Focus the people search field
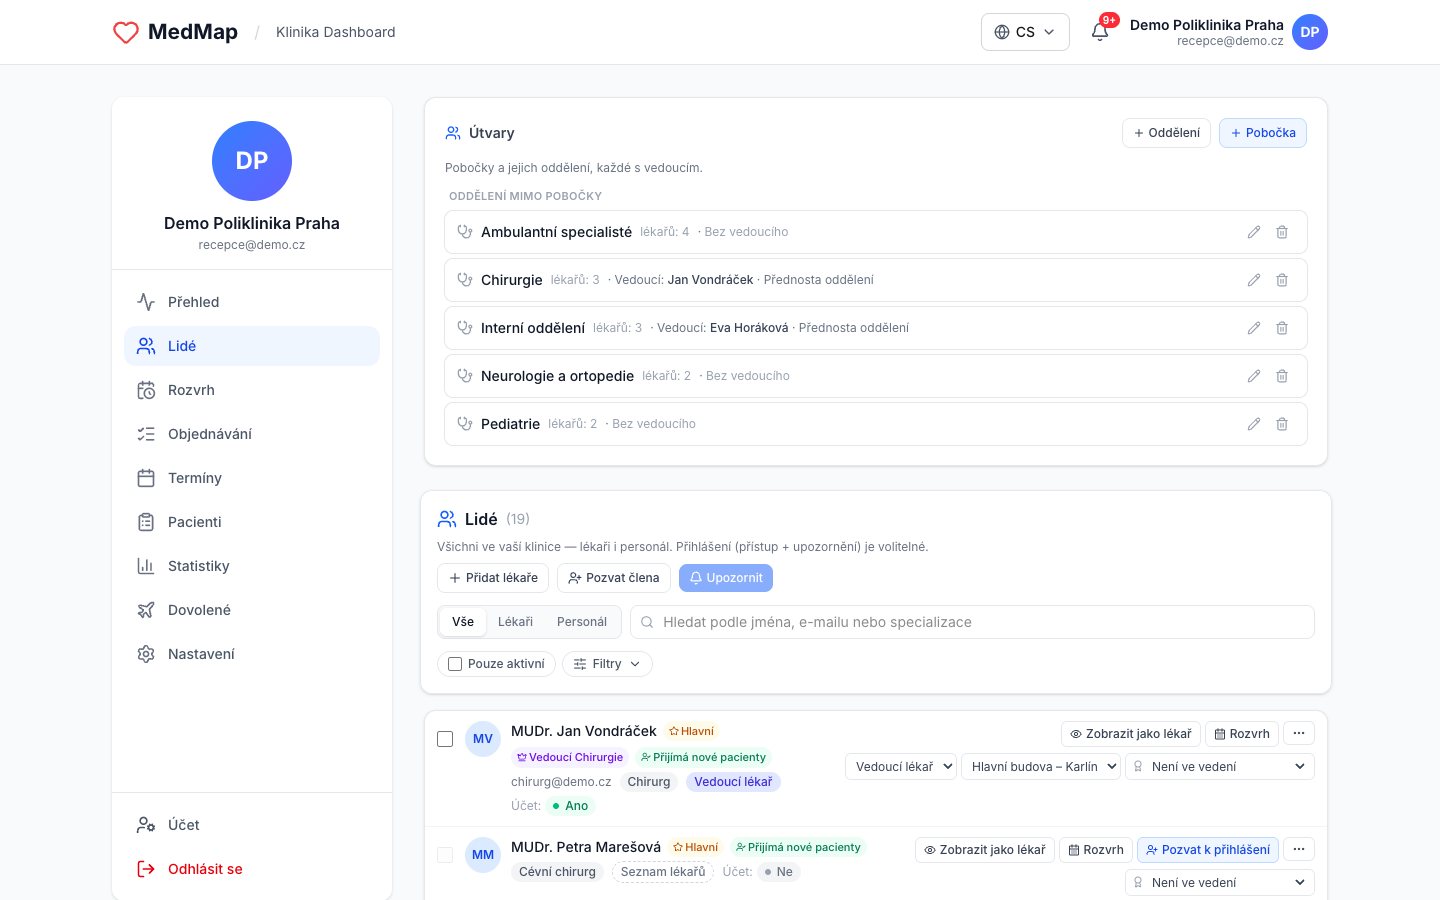This screenshot has height=900, width=1440. pyautogui.click(x=972, y=622)
